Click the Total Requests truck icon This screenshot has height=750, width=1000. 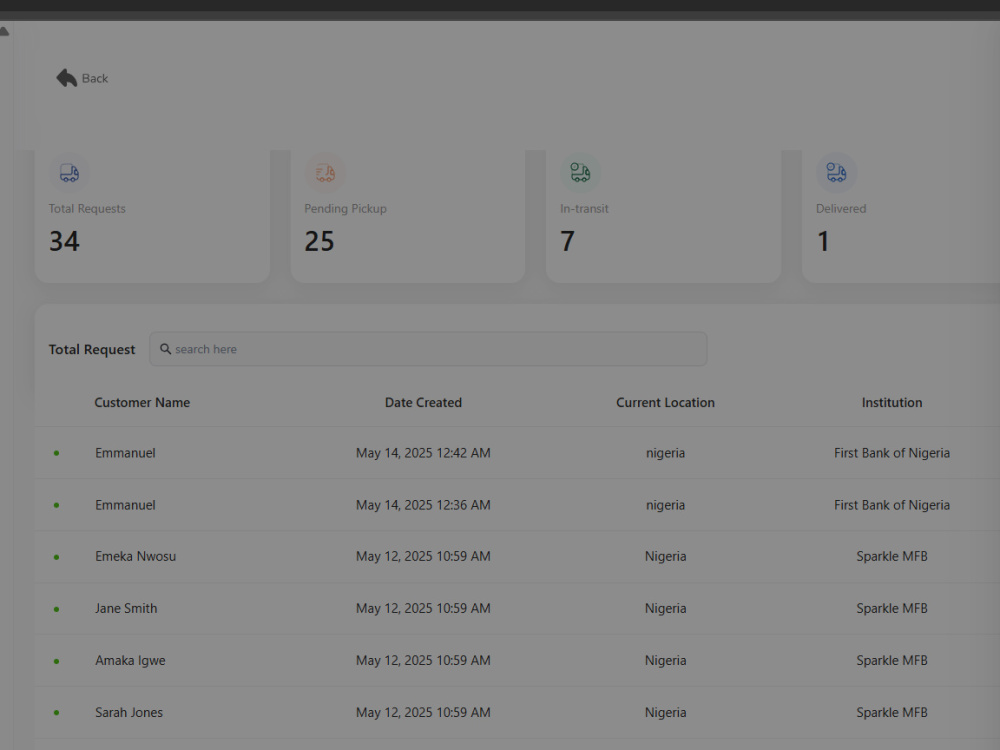click(70, 173)
